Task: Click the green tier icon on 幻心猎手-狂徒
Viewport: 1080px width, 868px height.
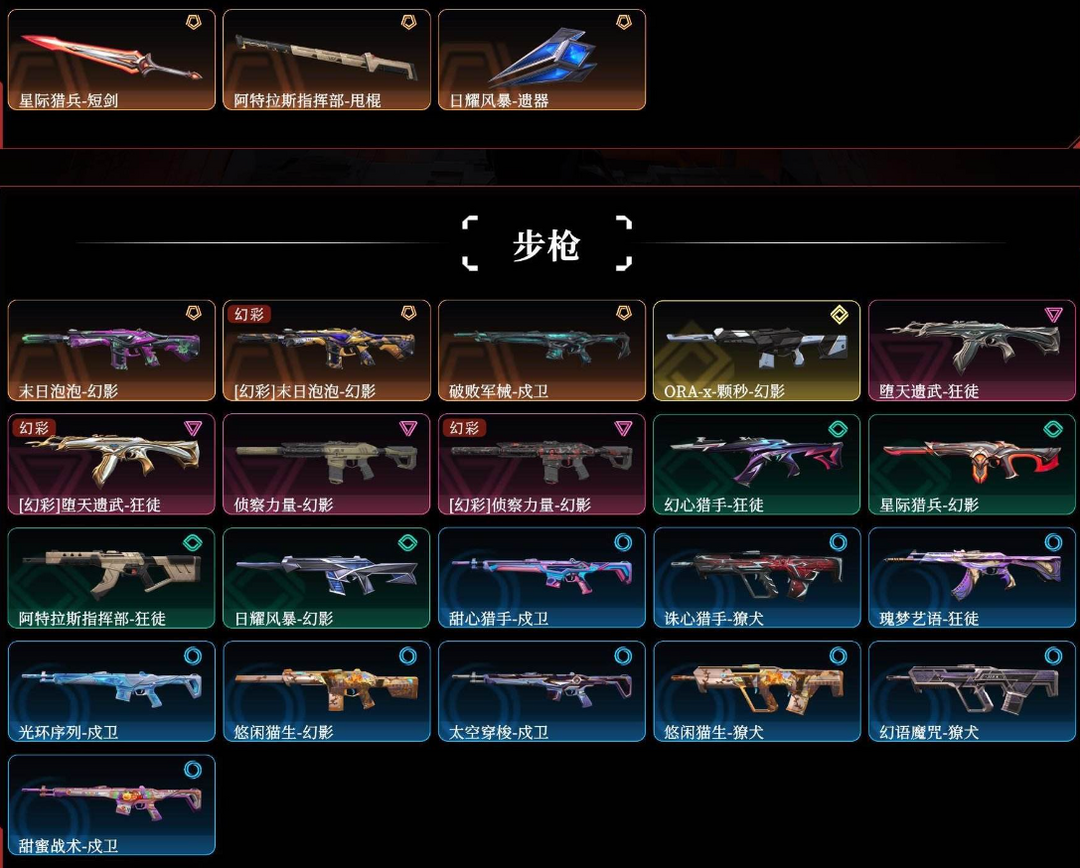Action: [x=838, y=429]
